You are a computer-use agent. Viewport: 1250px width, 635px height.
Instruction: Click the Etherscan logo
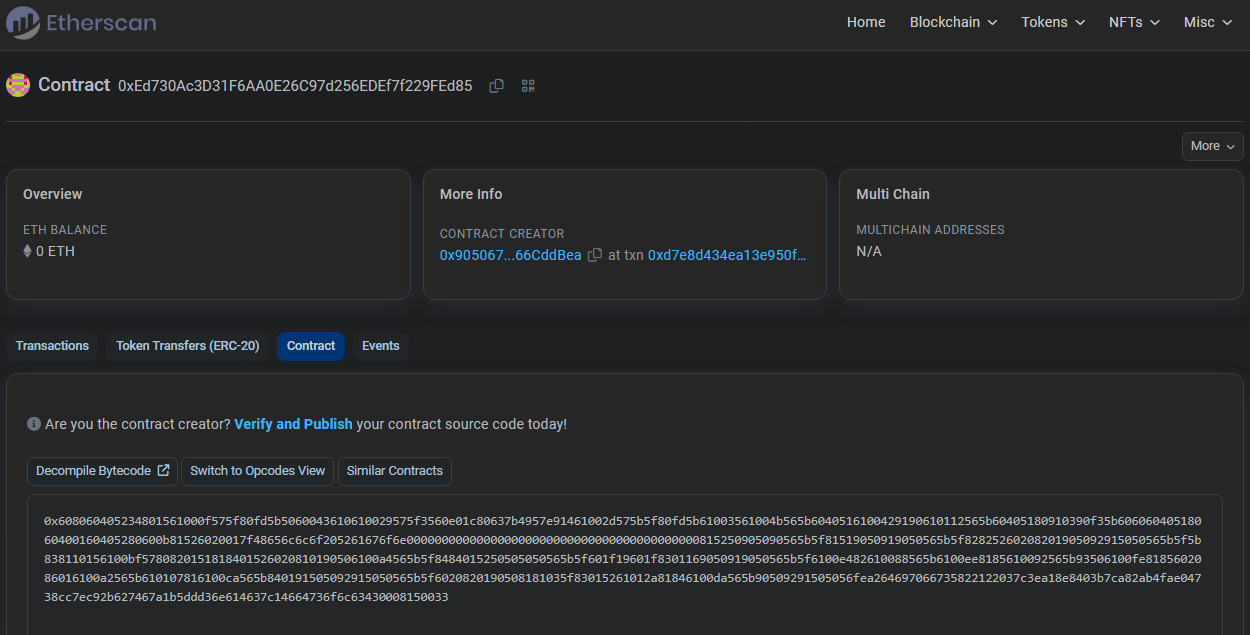(81, 22)
